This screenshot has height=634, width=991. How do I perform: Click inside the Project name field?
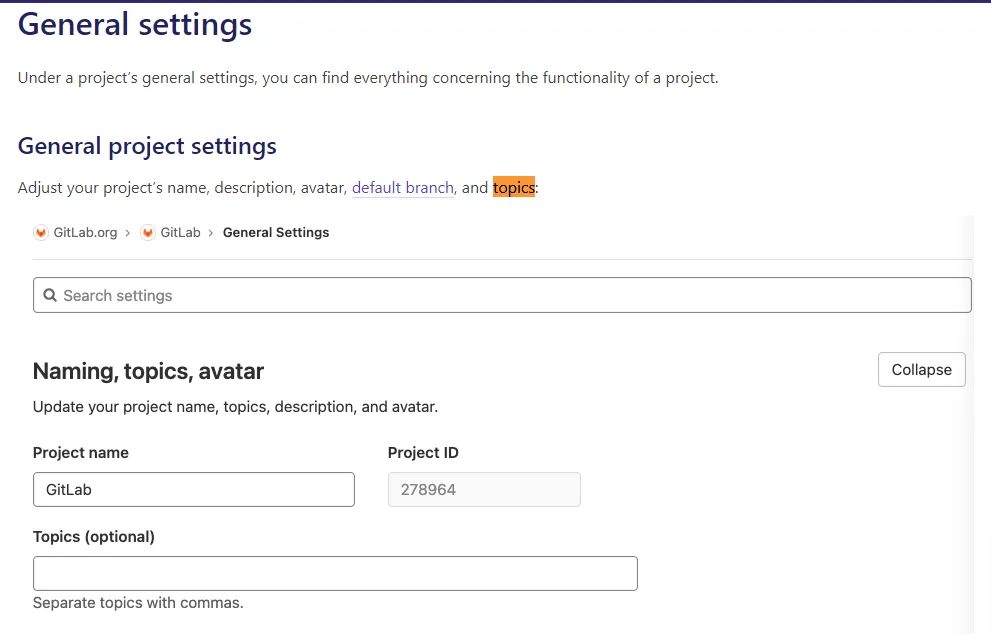pos(193,489)
